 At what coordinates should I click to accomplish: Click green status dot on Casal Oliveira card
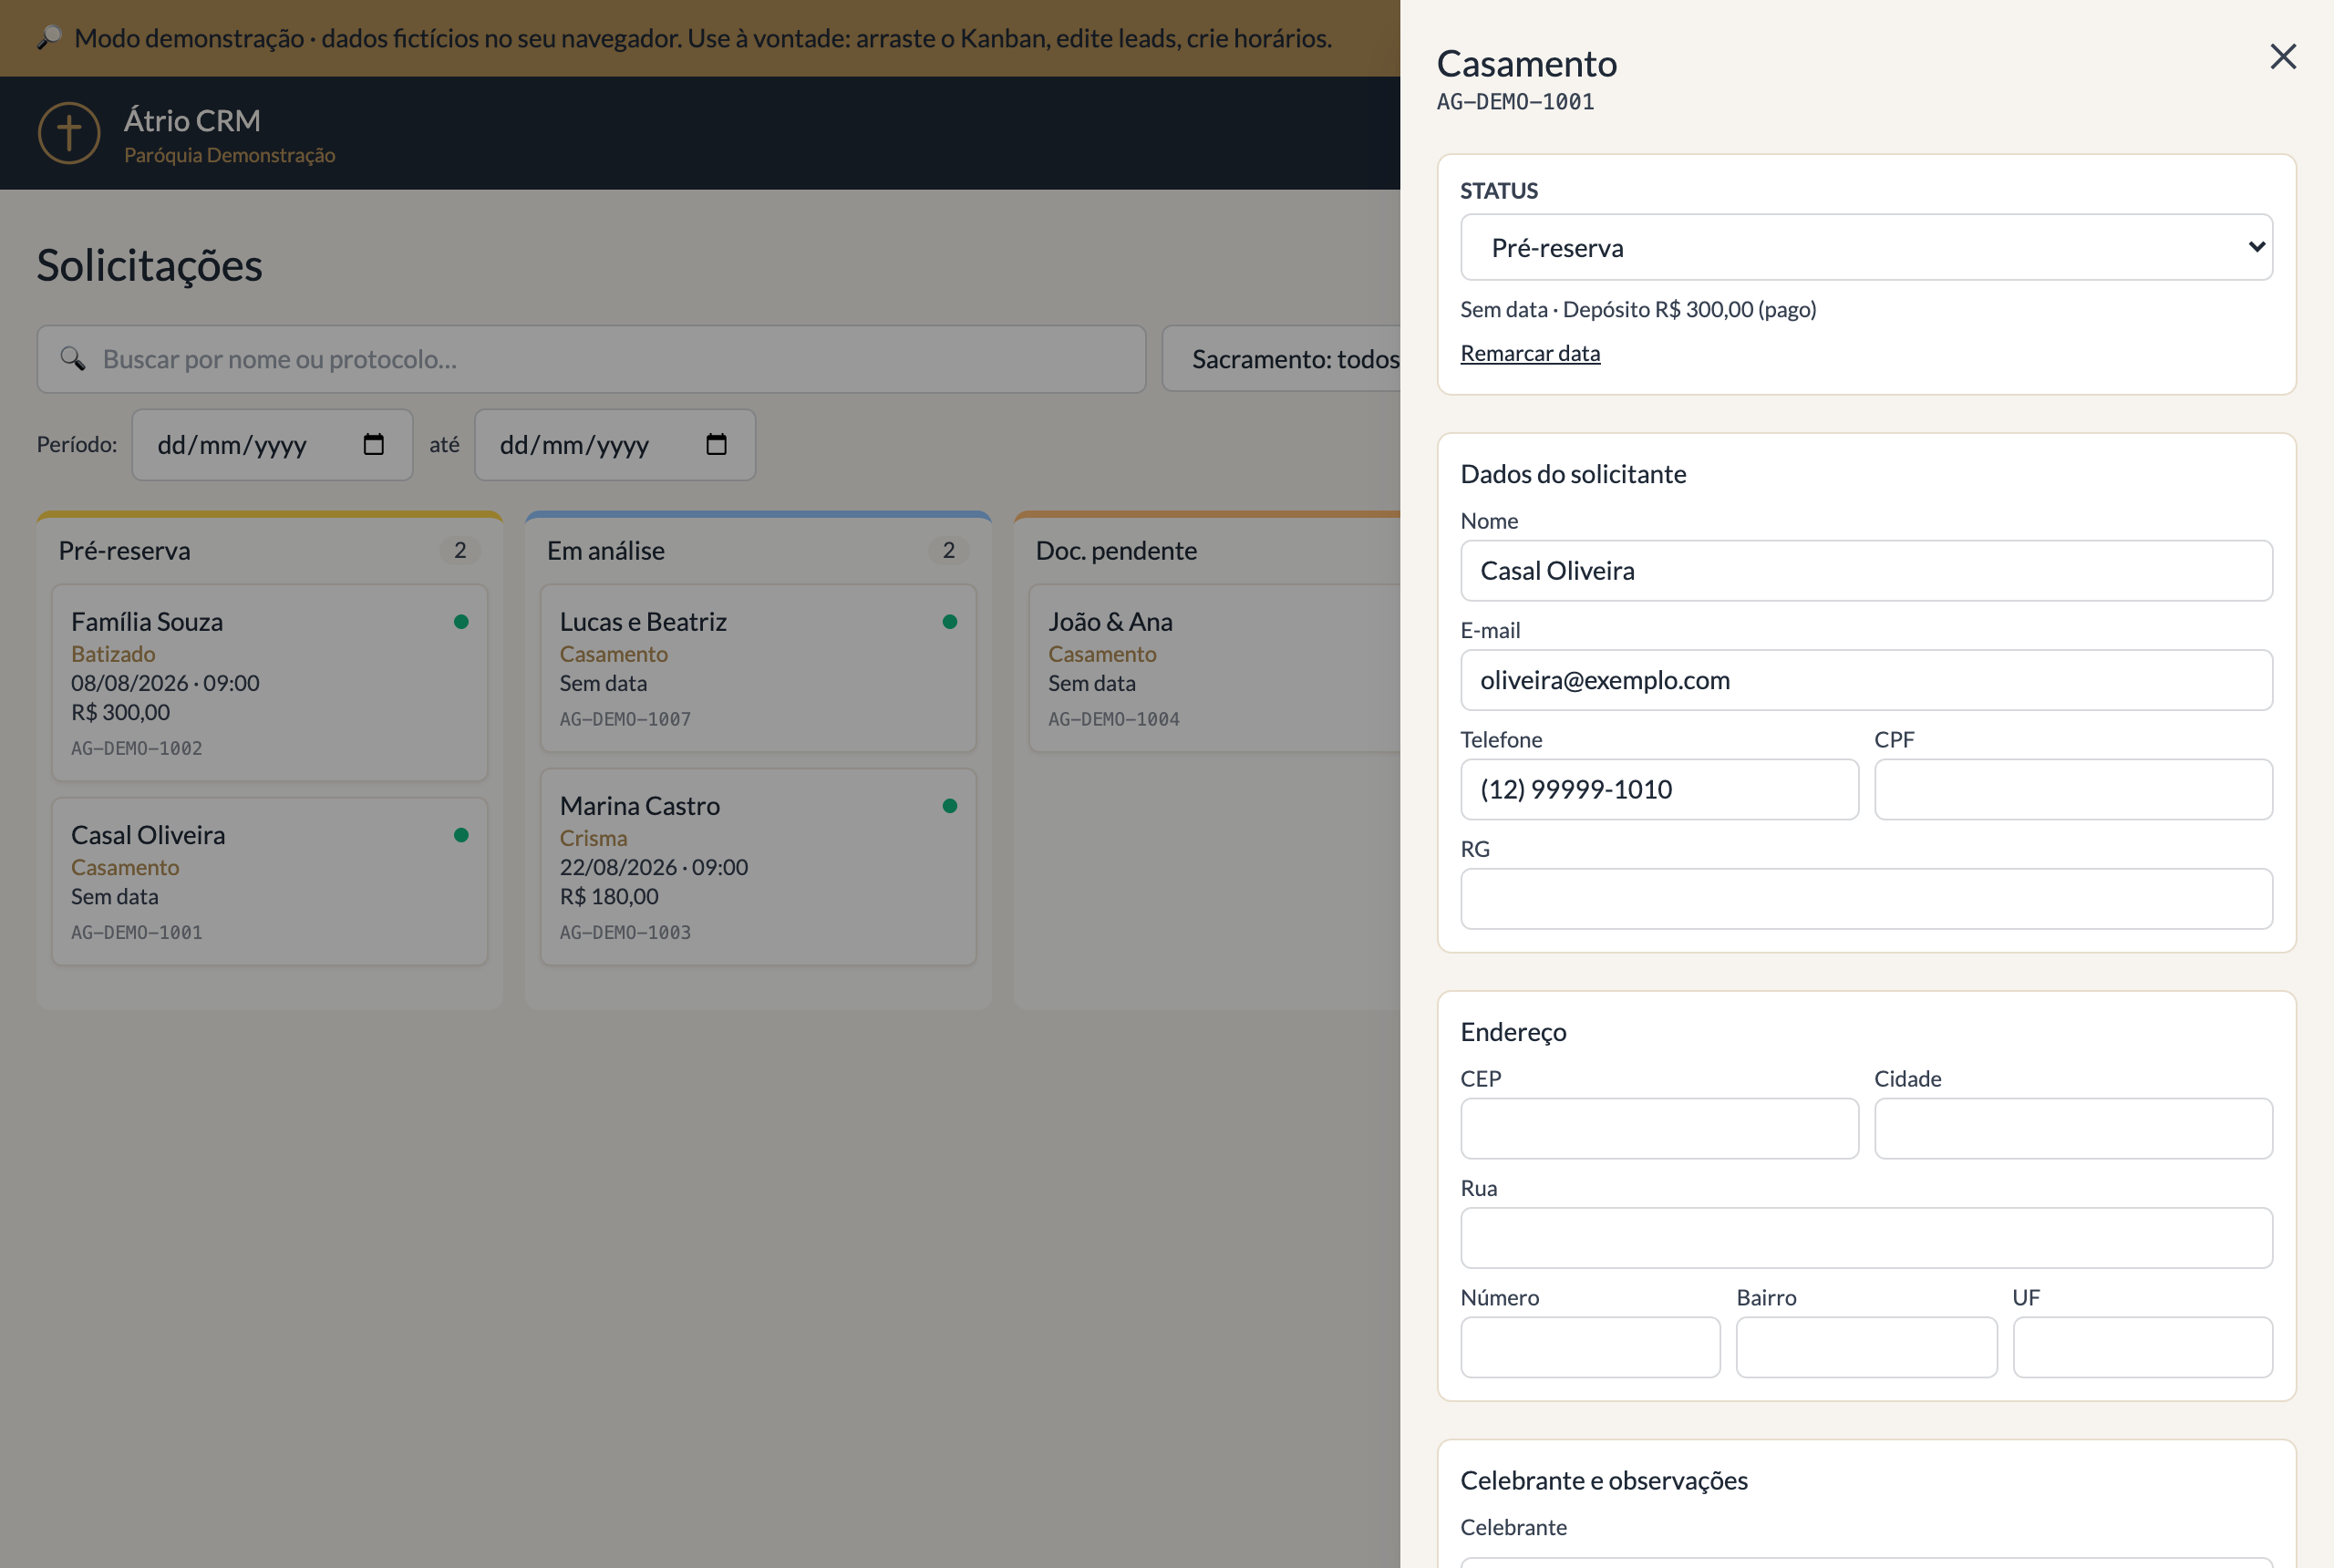461,835
